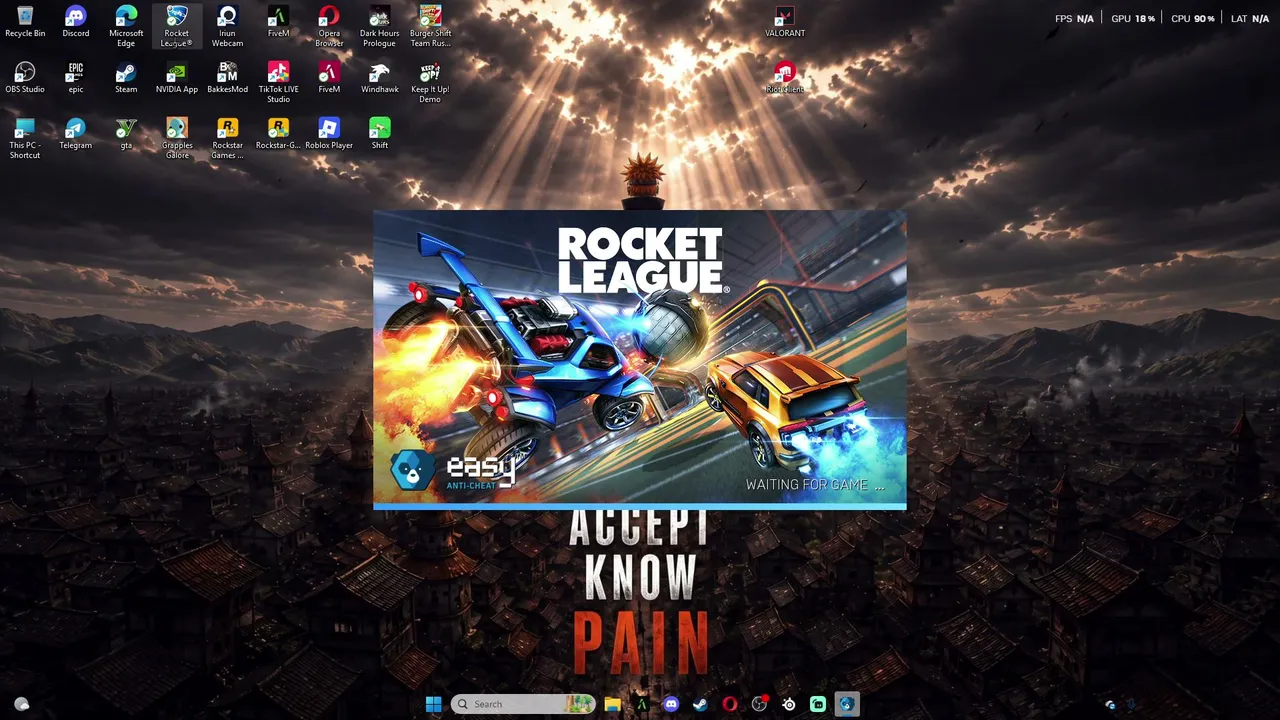The width and height of the screenshot is (1280, 720).
Task: Click the "GPU 18 %" overlay readout
Action: [x=1133, y=19]
